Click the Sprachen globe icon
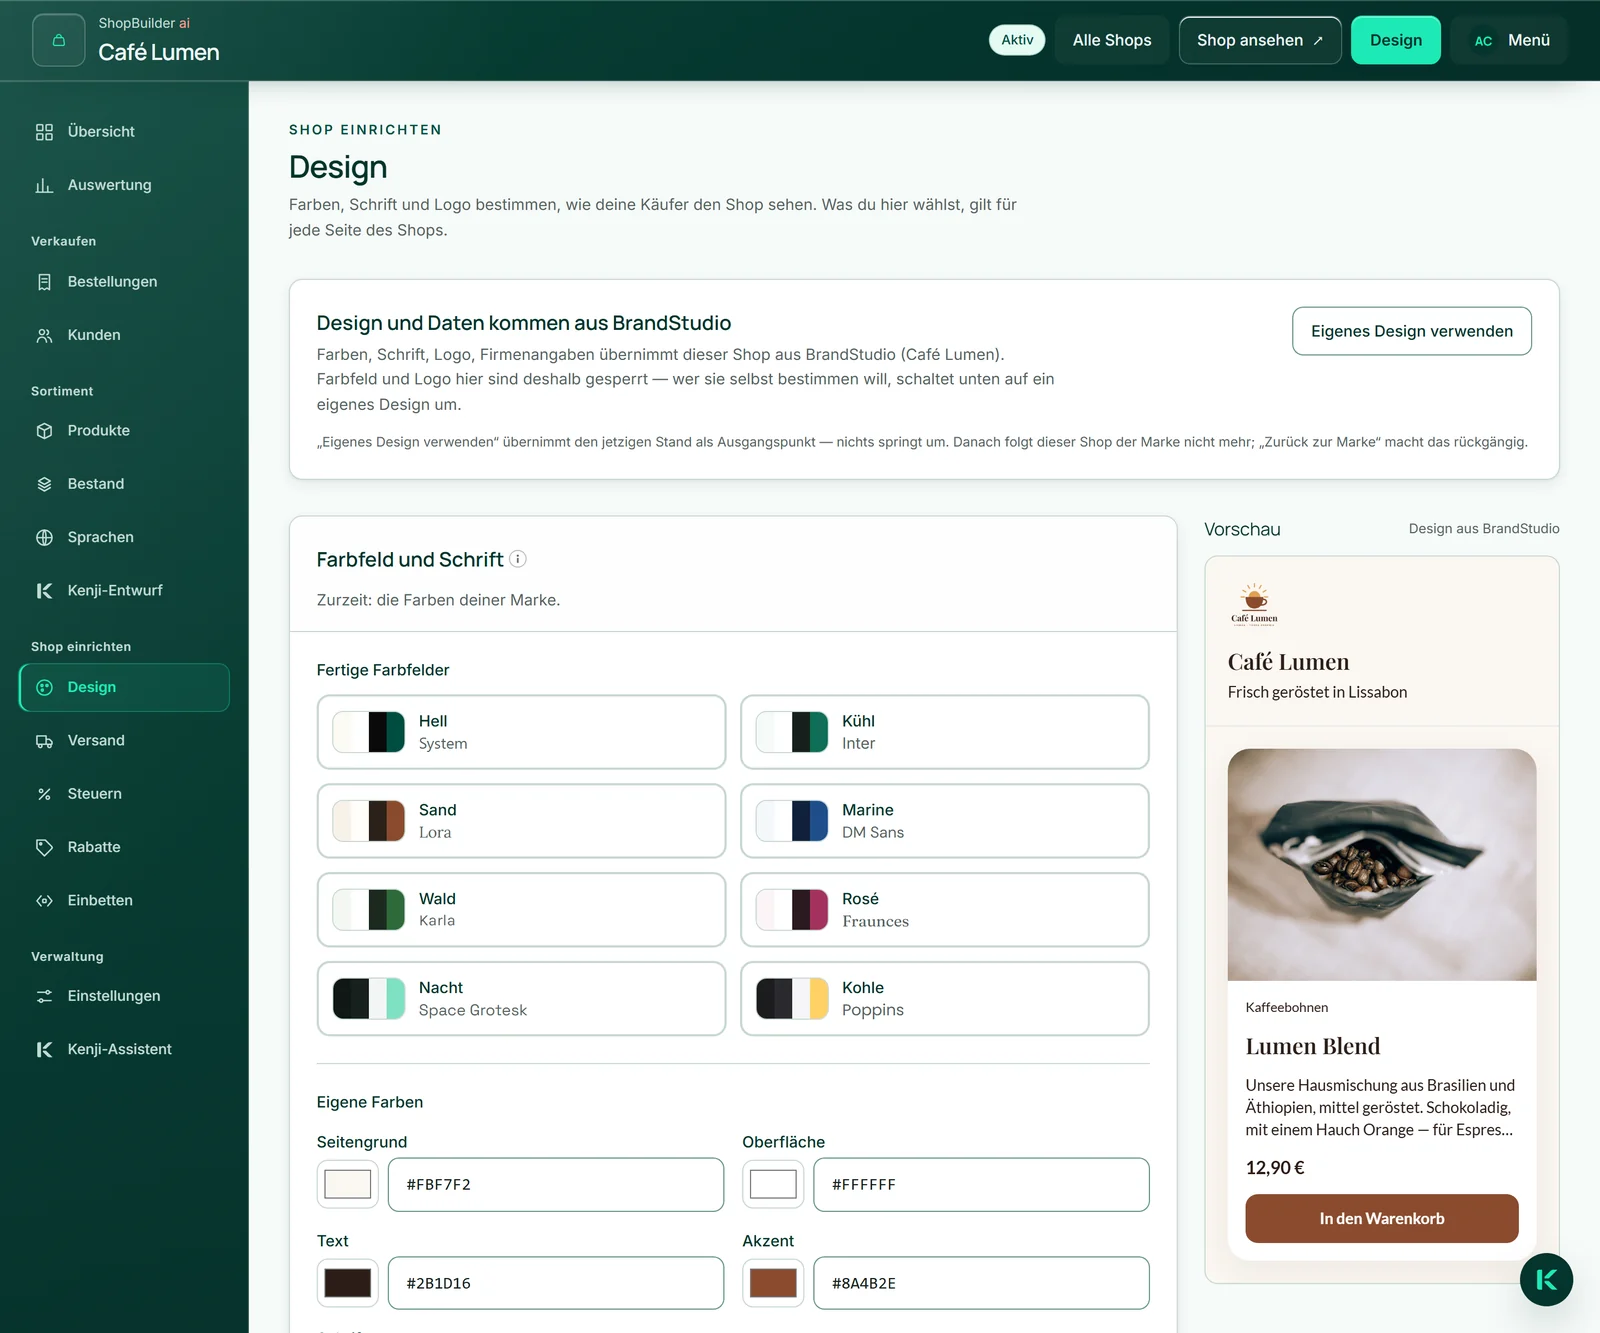The height and width of the screenshot is (1333, 1600). click(44, 537)
